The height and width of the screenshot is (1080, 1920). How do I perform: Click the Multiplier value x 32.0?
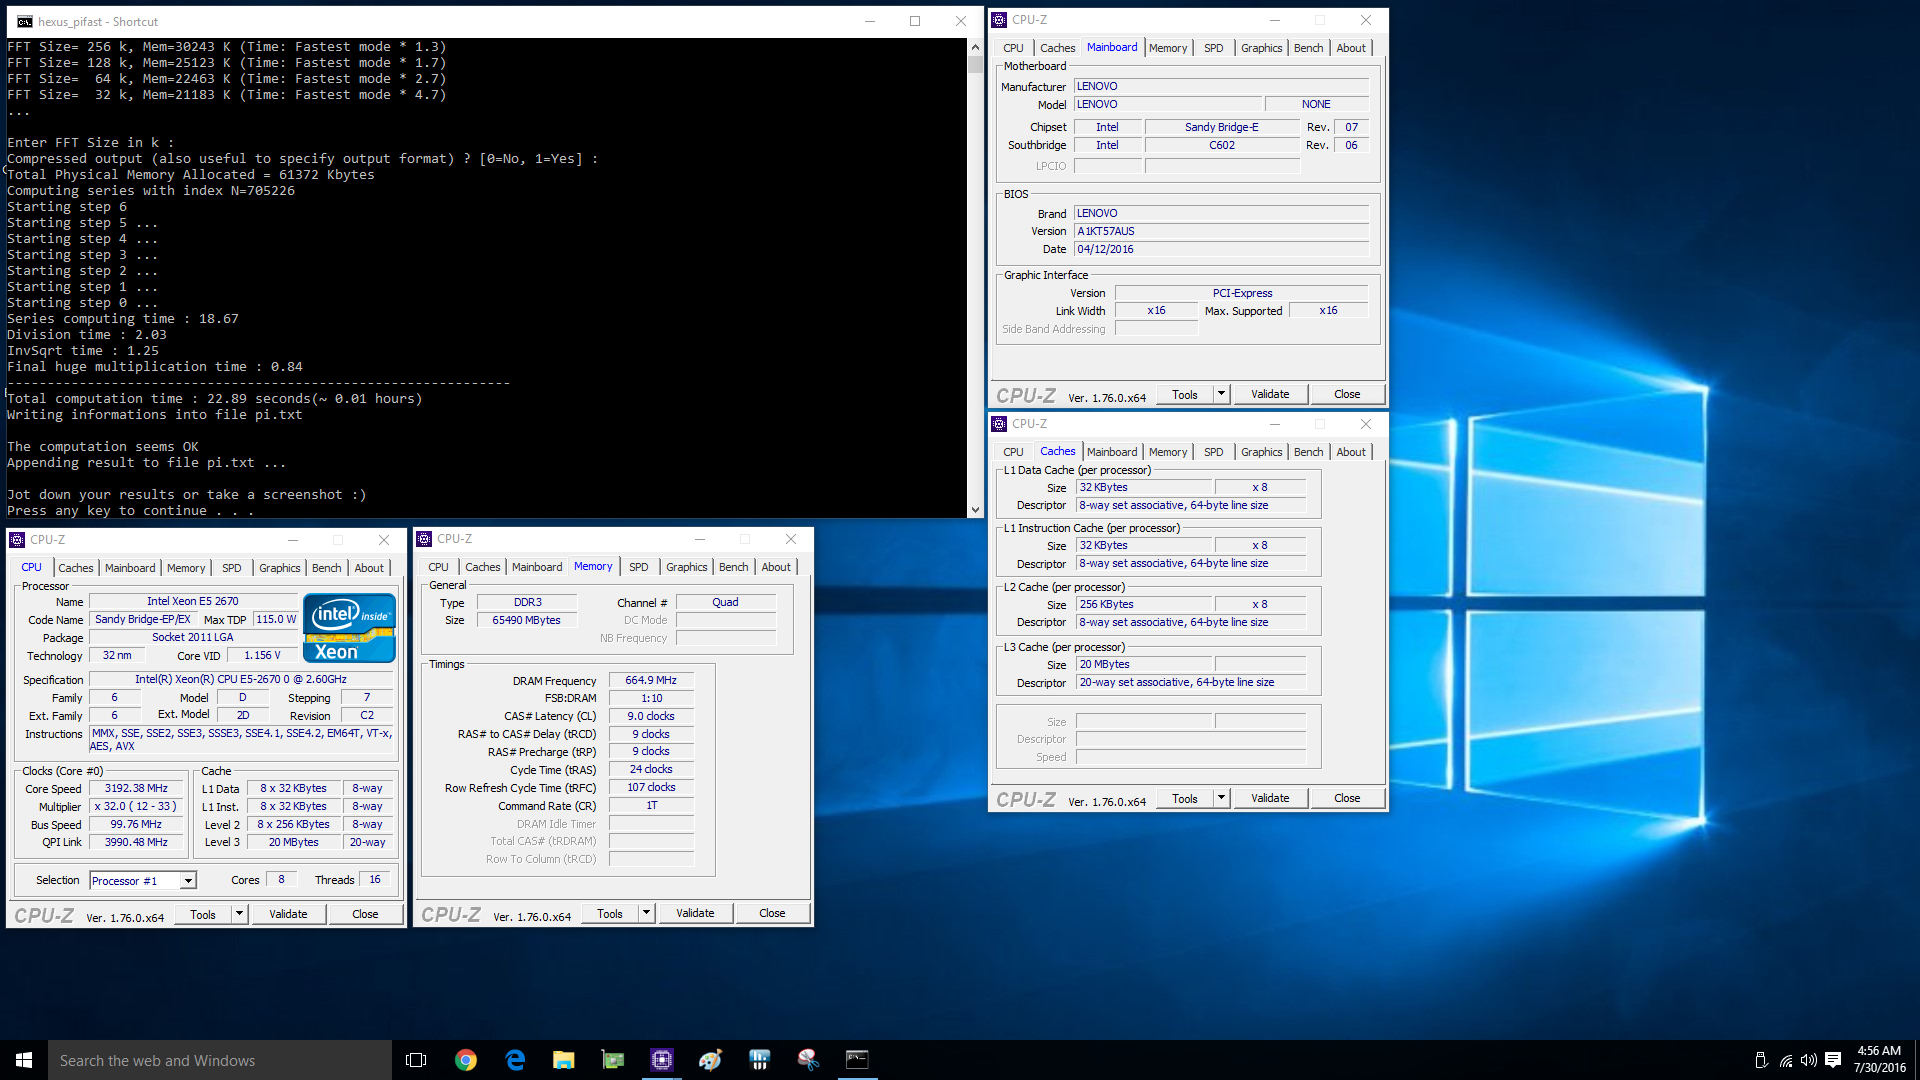click(x=136, y=806)
